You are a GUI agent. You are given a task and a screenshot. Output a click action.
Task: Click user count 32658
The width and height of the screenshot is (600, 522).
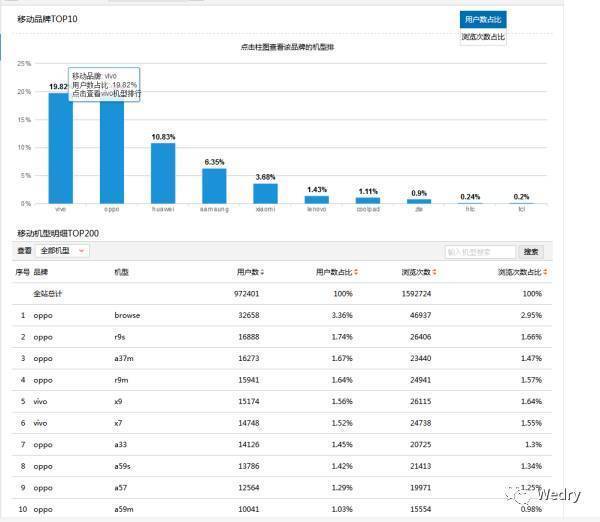coord(249,315)
